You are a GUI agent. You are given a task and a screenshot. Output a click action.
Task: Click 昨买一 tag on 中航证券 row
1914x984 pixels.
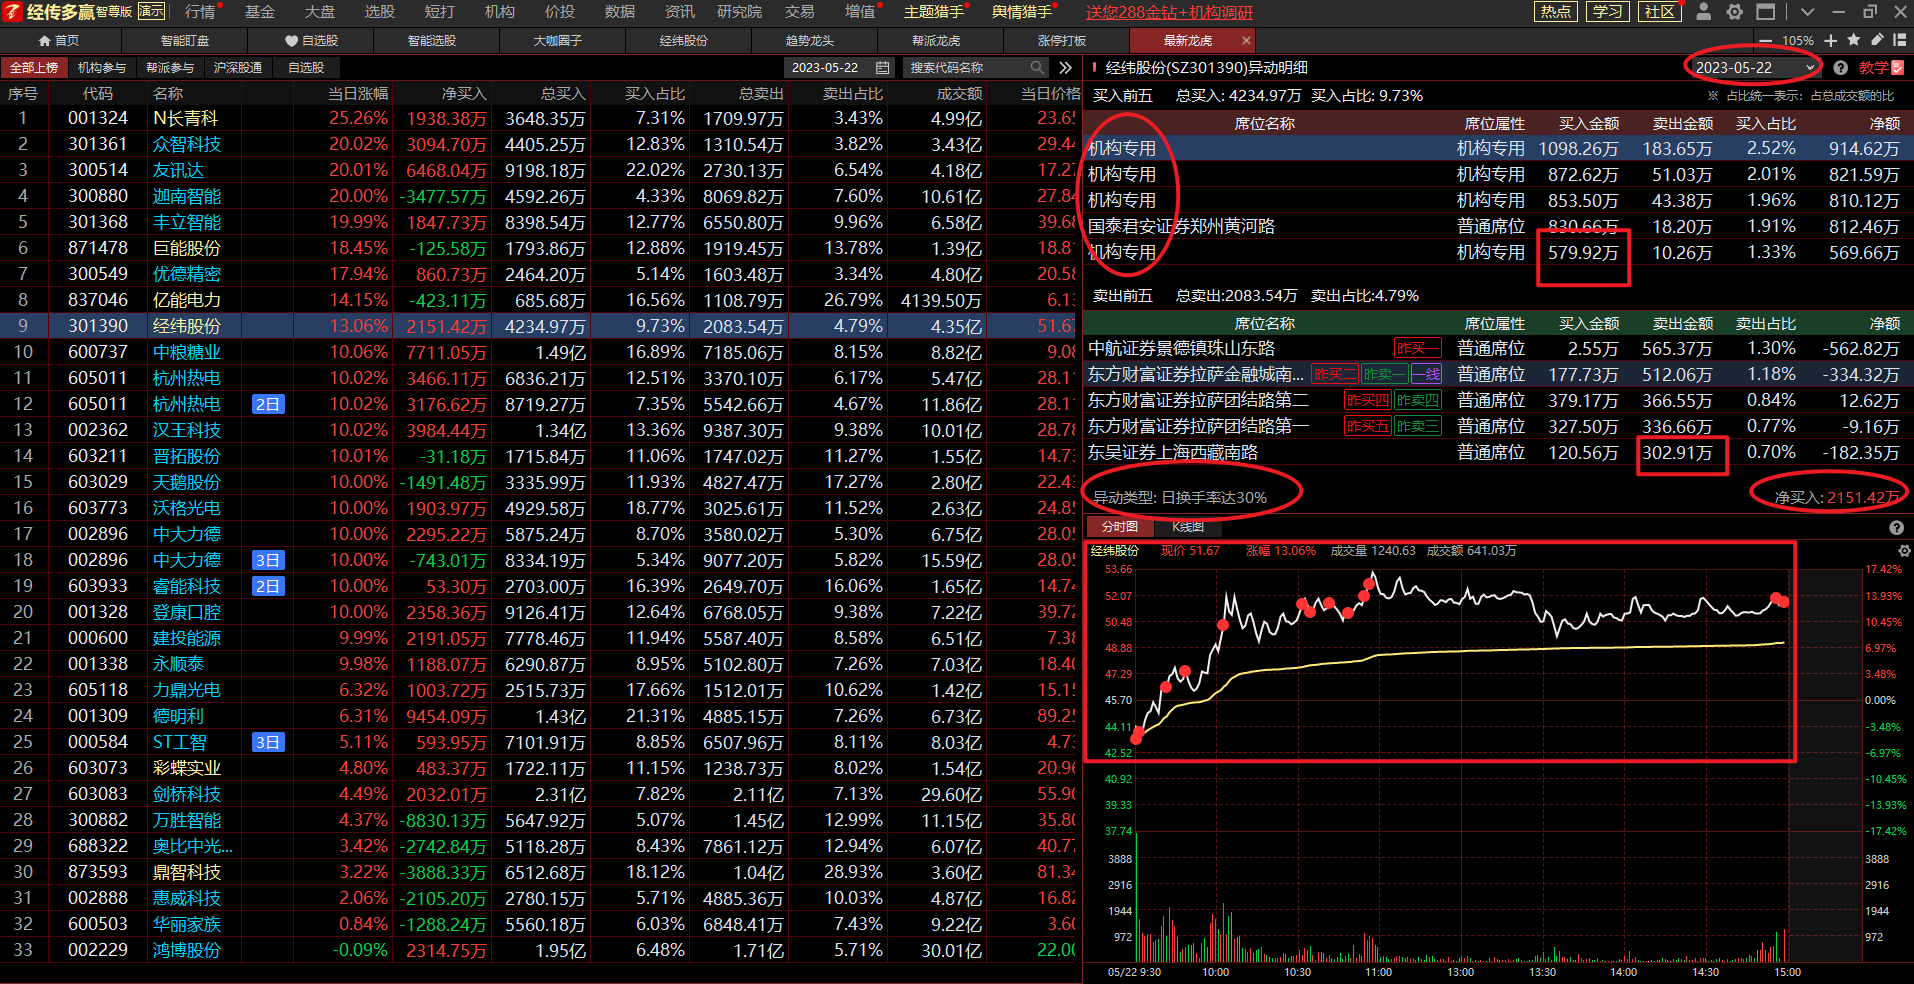point(1417,348)
